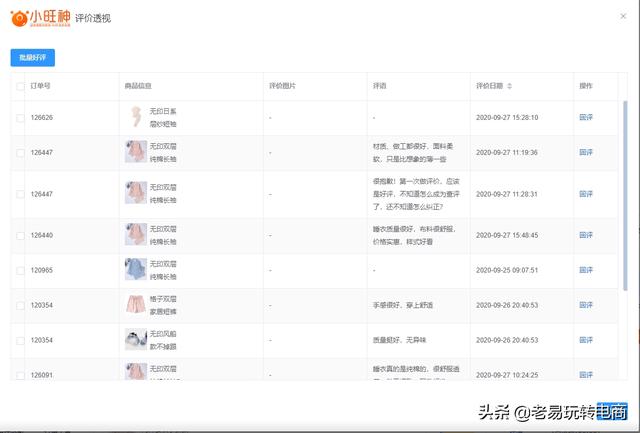Click the pink 格子双层 shorts thumbnail
This screenshot has height=433, width=640.
pyautogui.click(x=135, y=304)
